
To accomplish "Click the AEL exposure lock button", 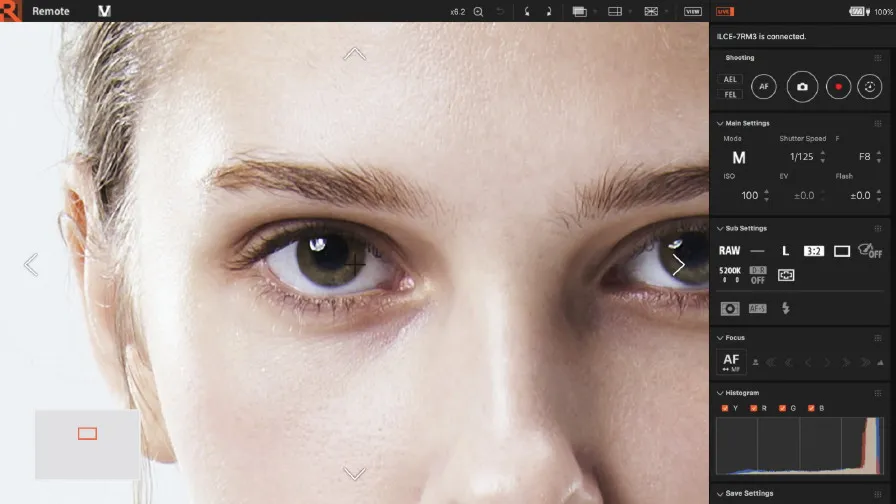I will (x=730, y=79).
